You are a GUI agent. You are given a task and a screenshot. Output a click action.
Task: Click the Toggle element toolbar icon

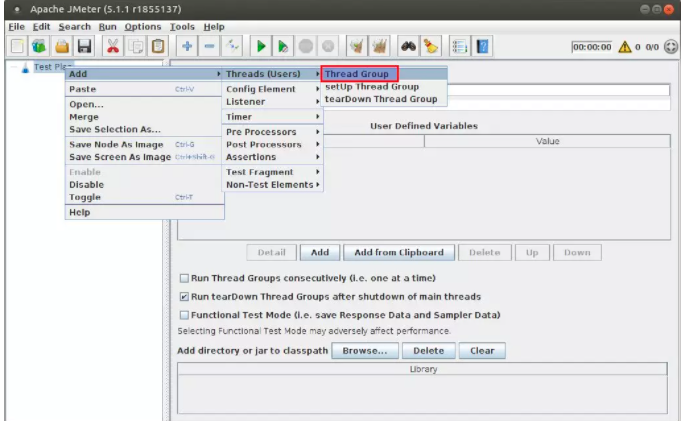[x=232, y=46]
